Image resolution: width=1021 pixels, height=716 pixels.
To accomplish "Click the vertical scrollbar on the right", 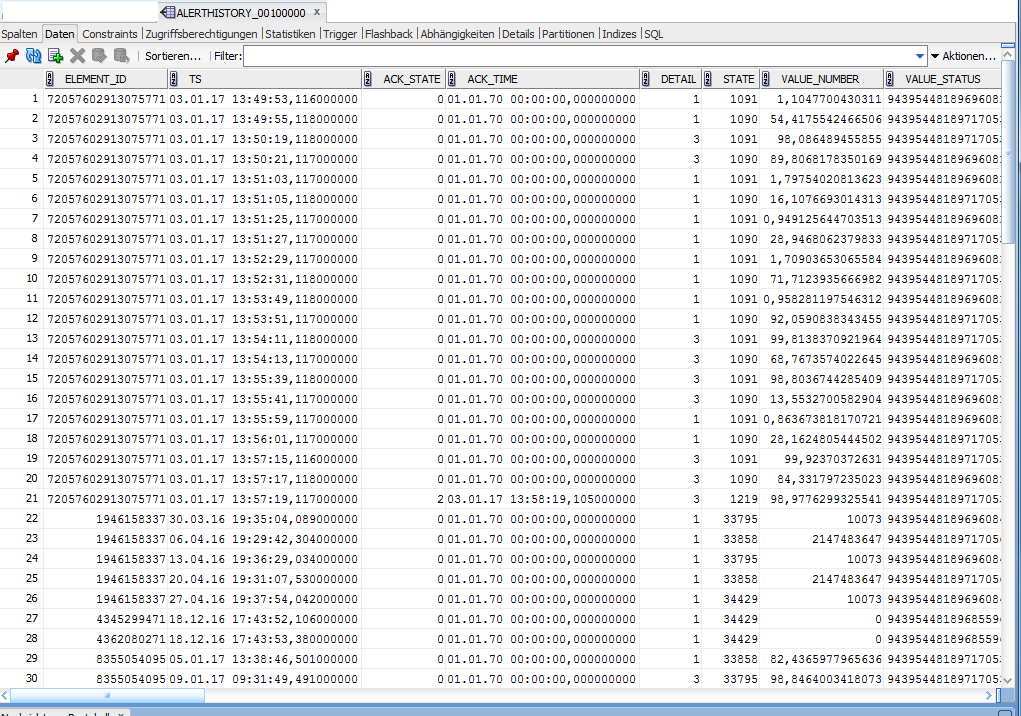I will pyautogui.click(x=1011, y=200).
